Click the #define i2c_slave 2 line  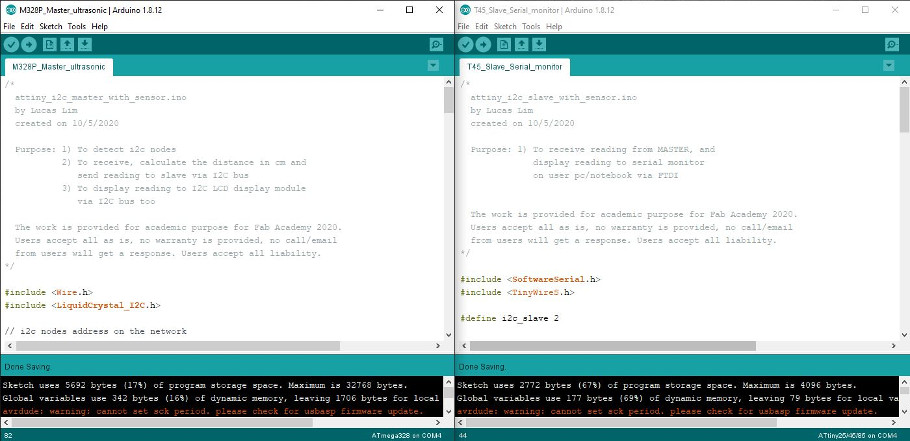click(510, 319)
